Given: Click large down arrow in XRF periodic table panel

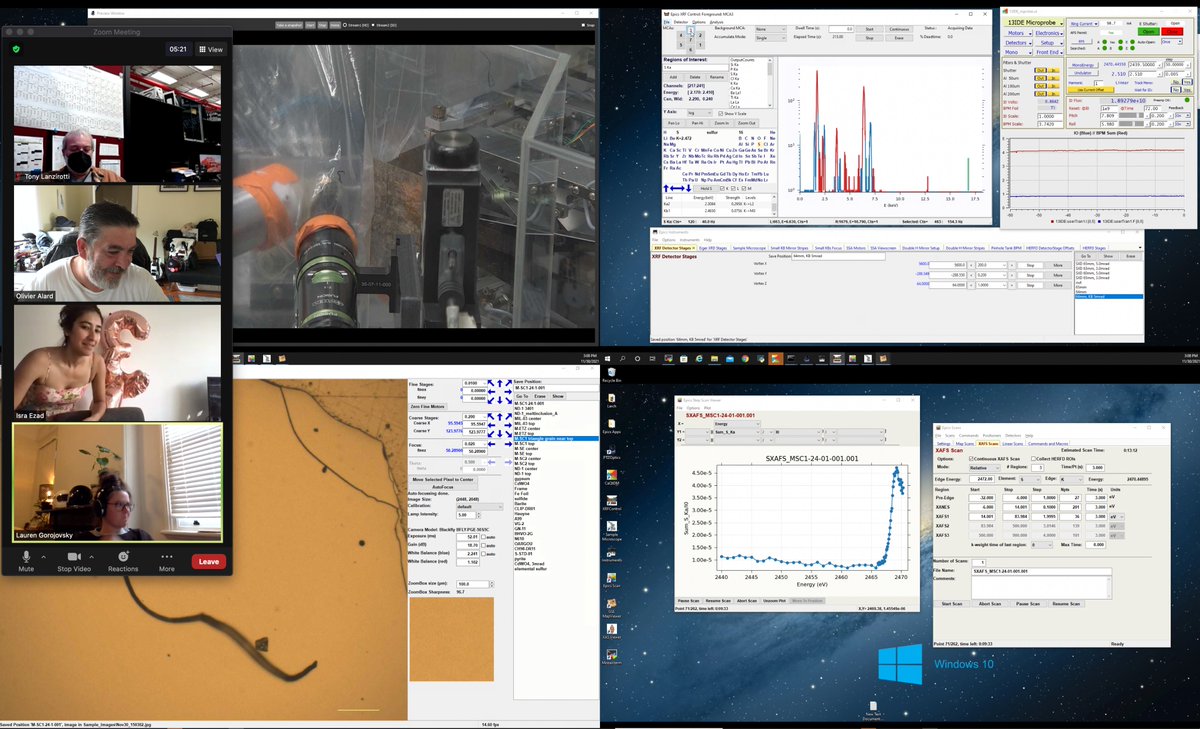Looking at the screenshot, I should (688, 188).
